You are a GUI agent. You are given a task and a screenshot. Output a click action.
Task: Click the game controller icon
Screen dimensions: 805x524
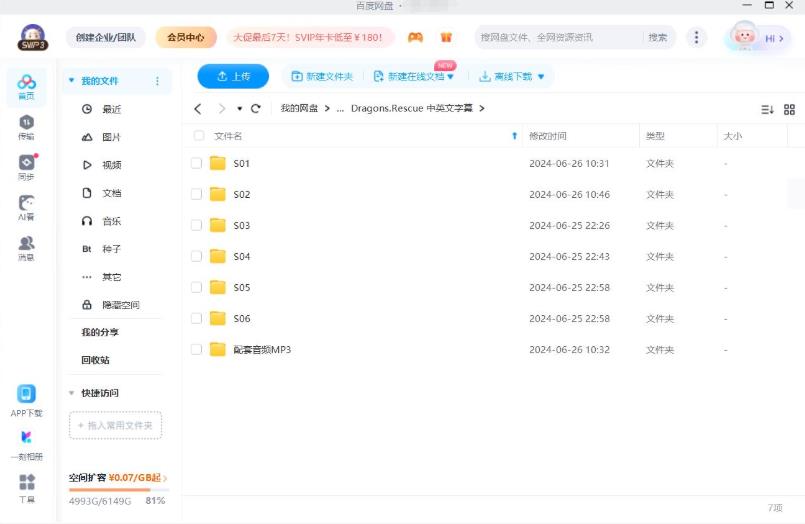click(x=415, y=37)
